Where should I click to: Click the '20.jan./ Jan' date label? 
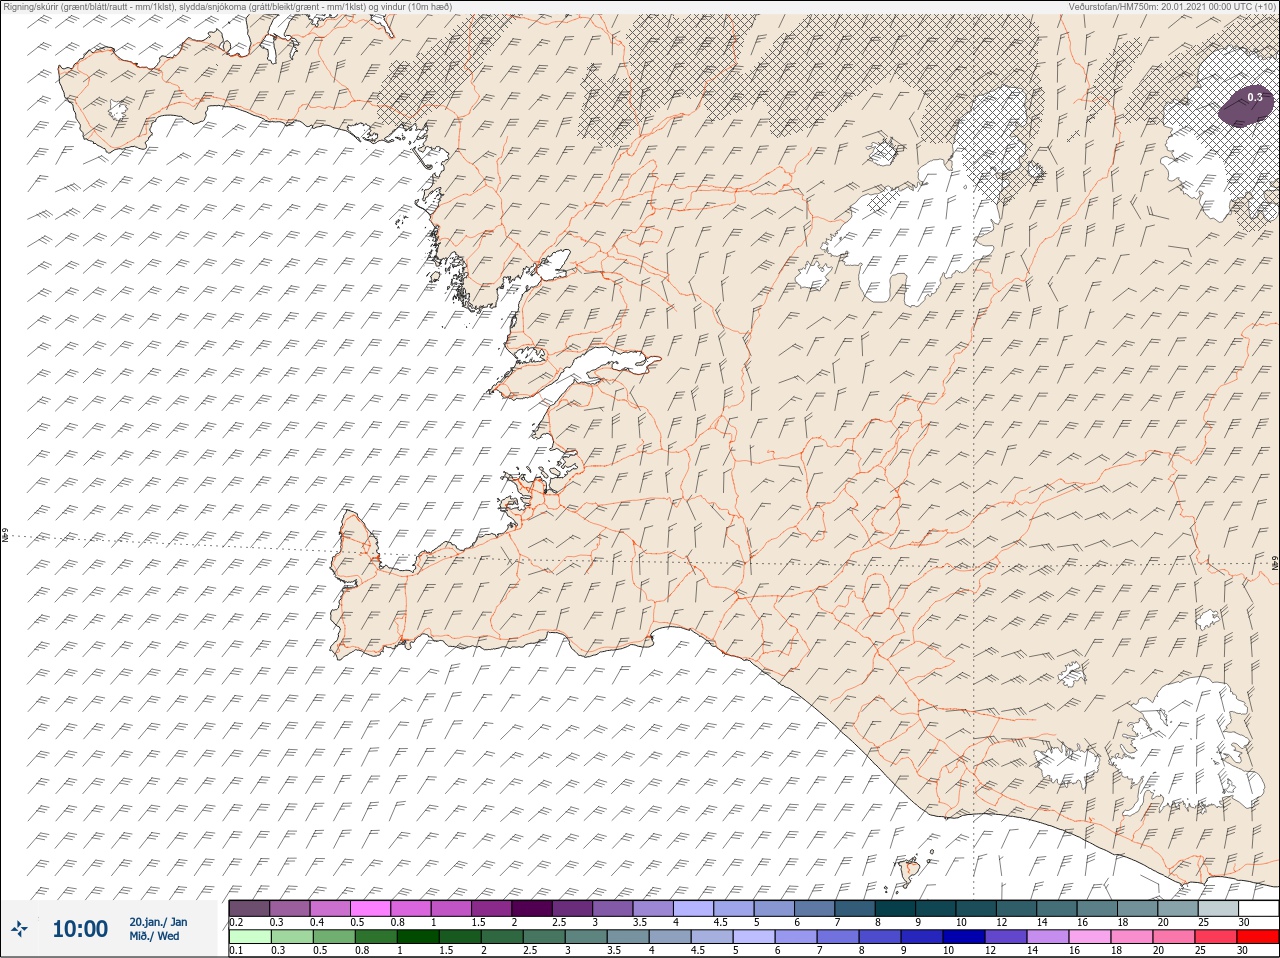click(158, 922)
